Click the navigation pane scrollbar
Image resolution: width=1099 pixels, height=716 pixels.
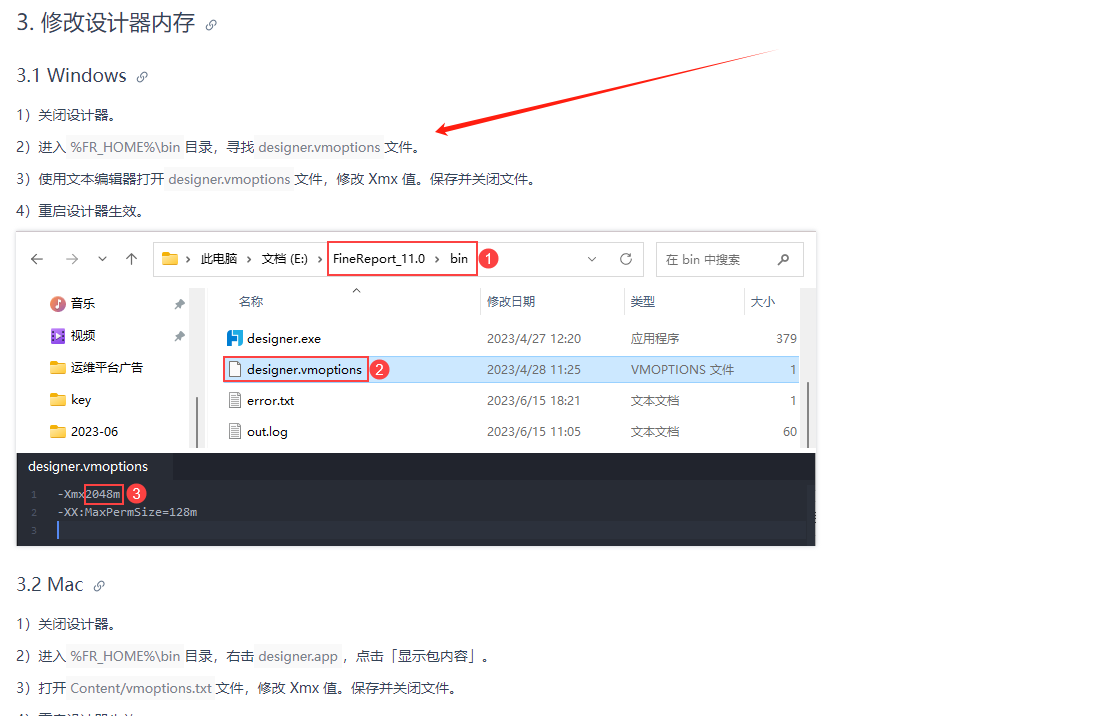pyautogui.click(x=197, y=420)
